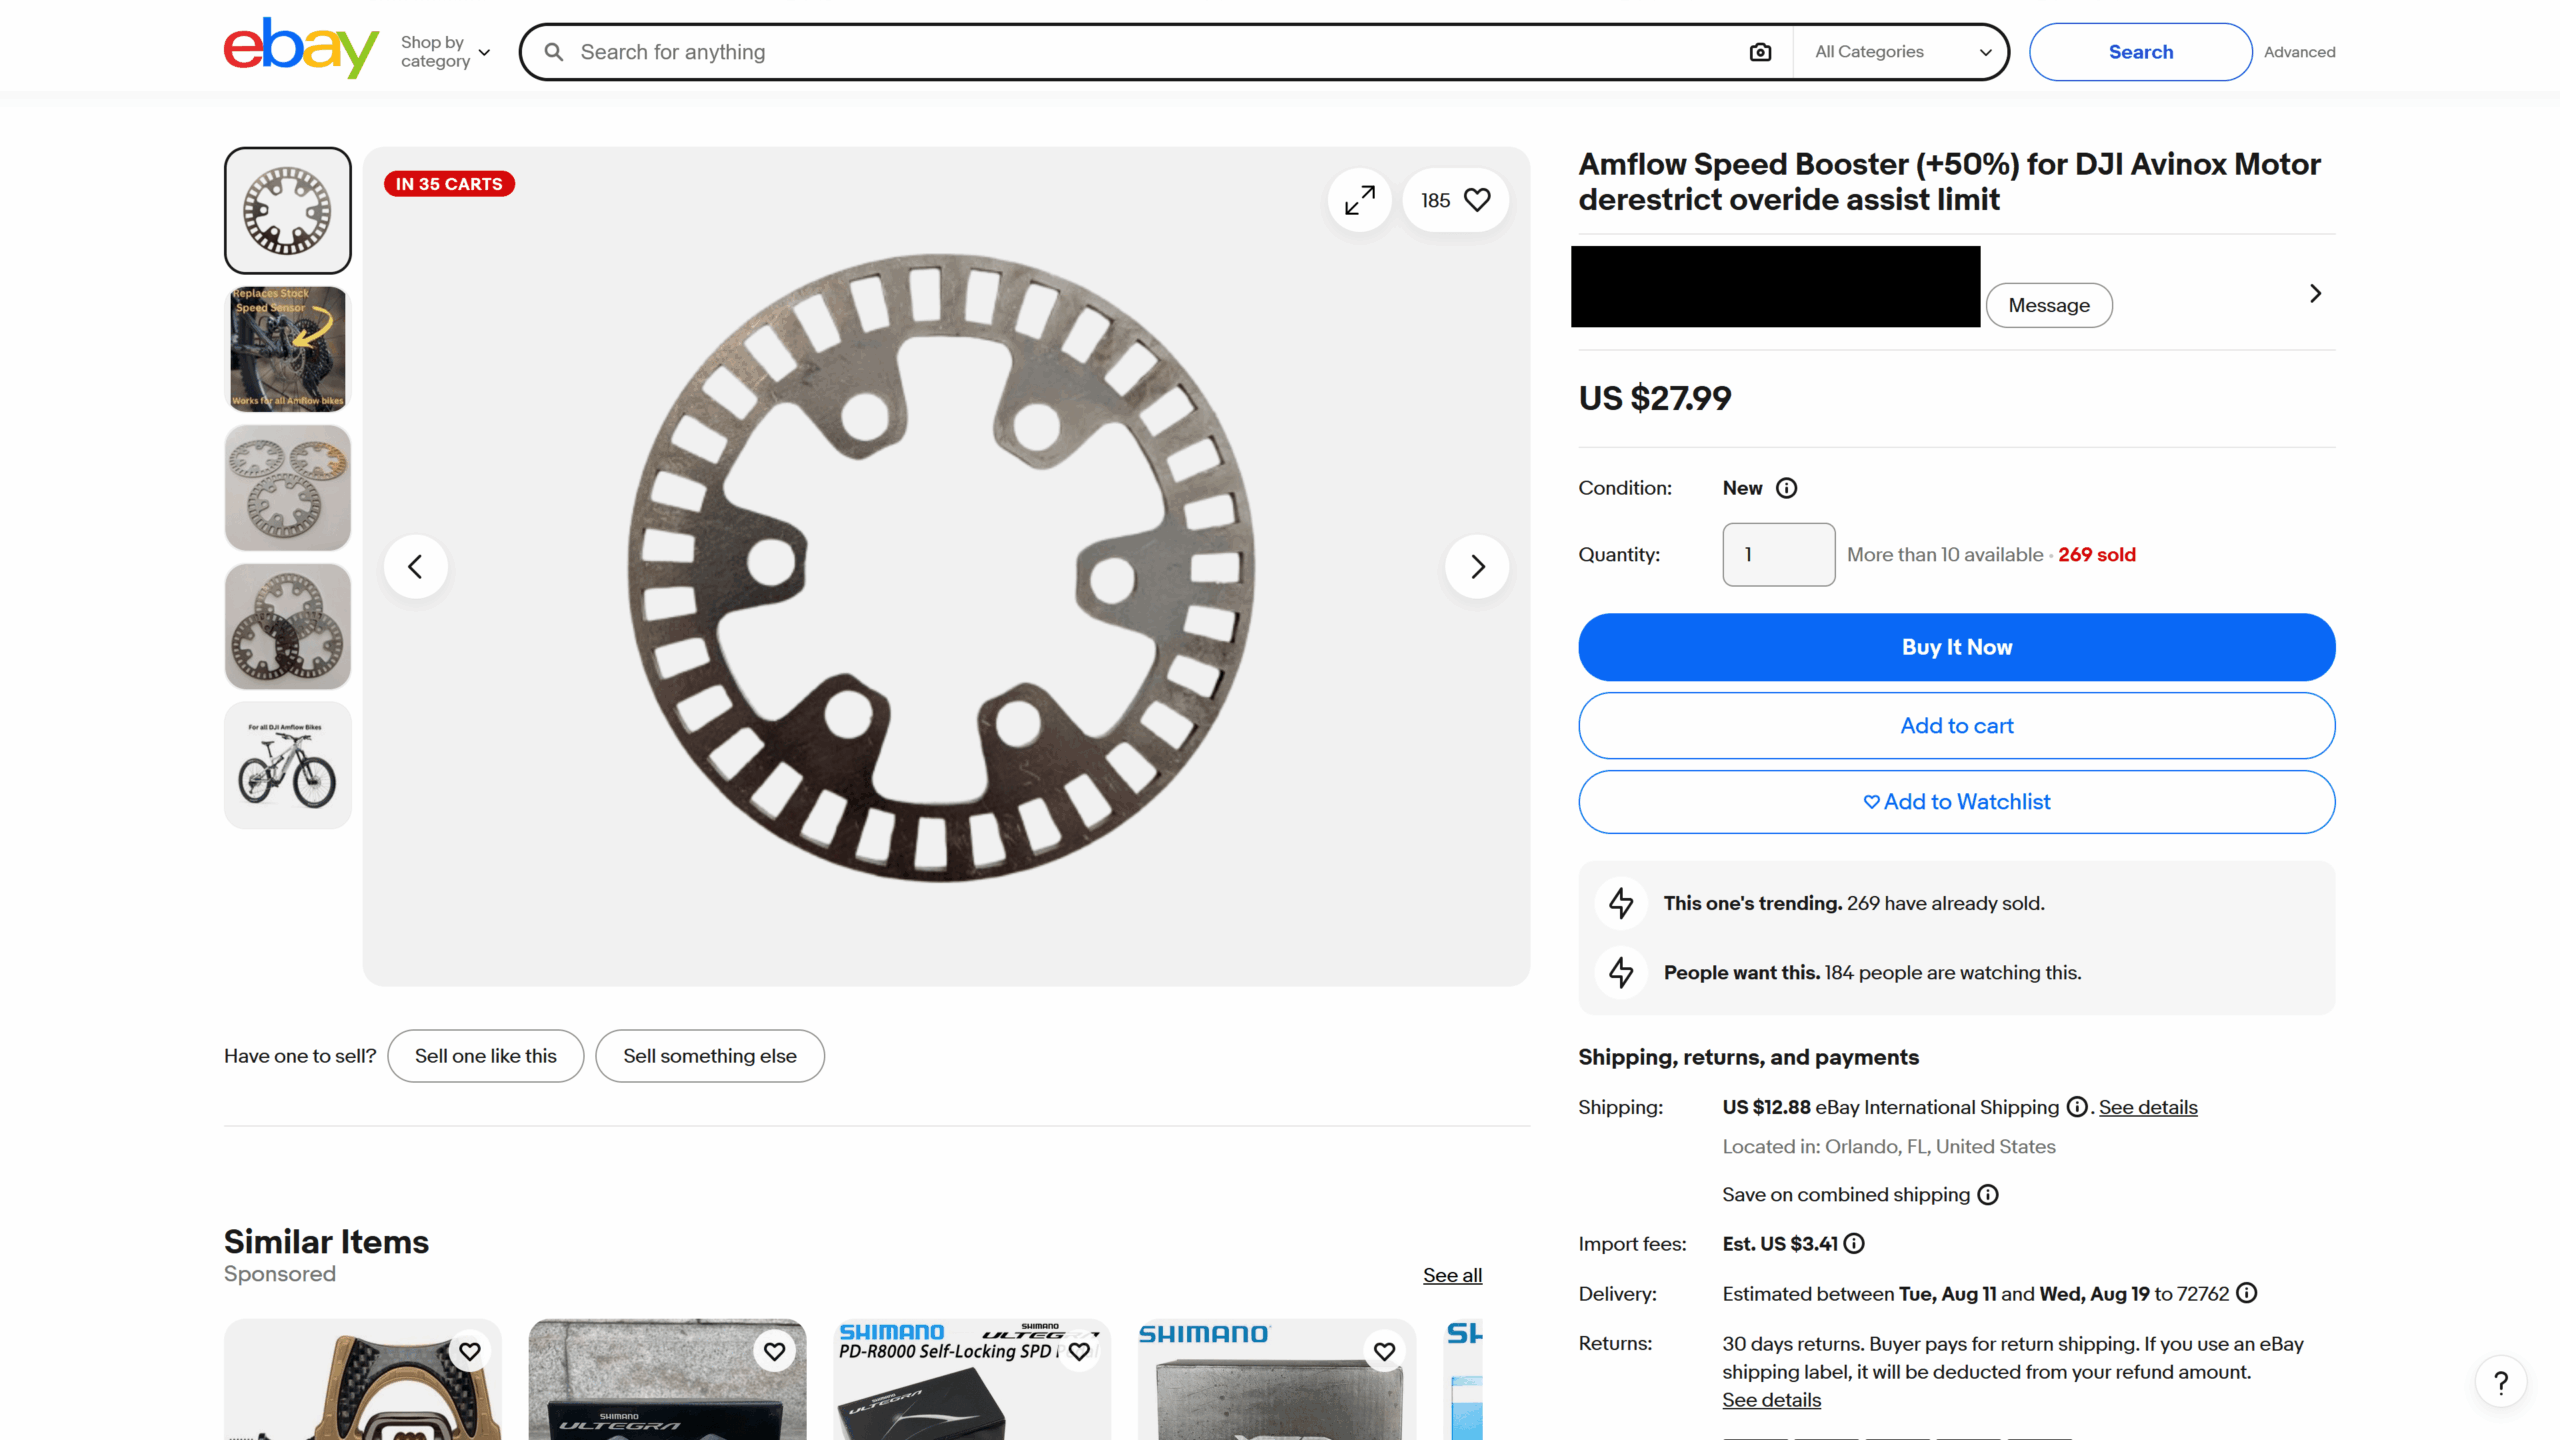The height and width of the screenshot is (1440, 2560).
Task: Click Sell one like this button
Action: [x=486, y=1056]
